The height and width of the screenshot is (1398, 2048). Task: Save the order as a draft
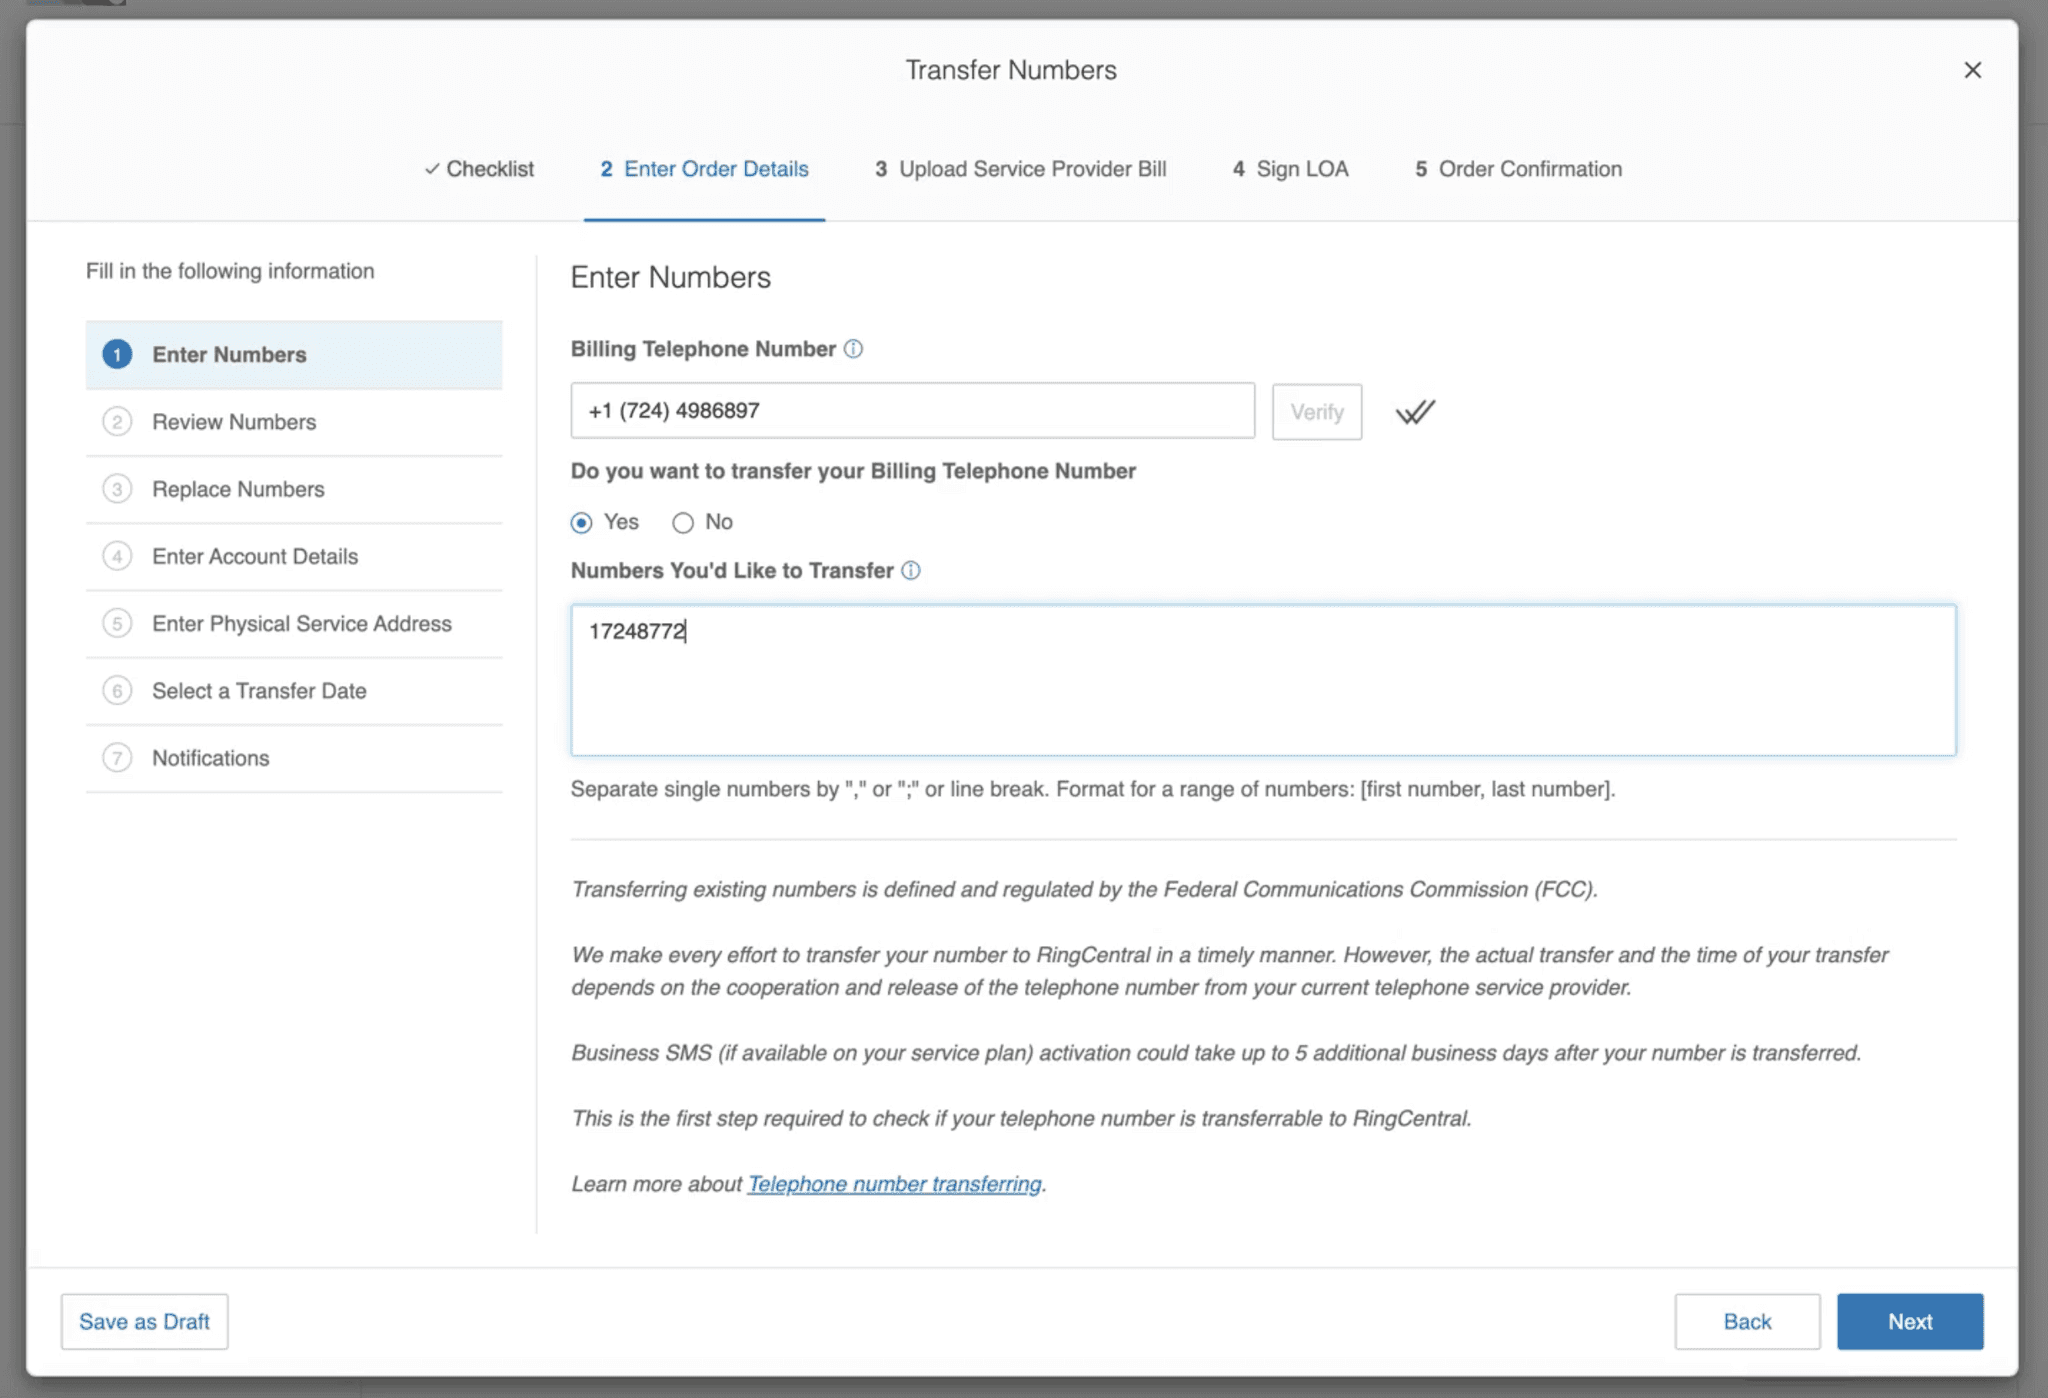pos(144,1322)
